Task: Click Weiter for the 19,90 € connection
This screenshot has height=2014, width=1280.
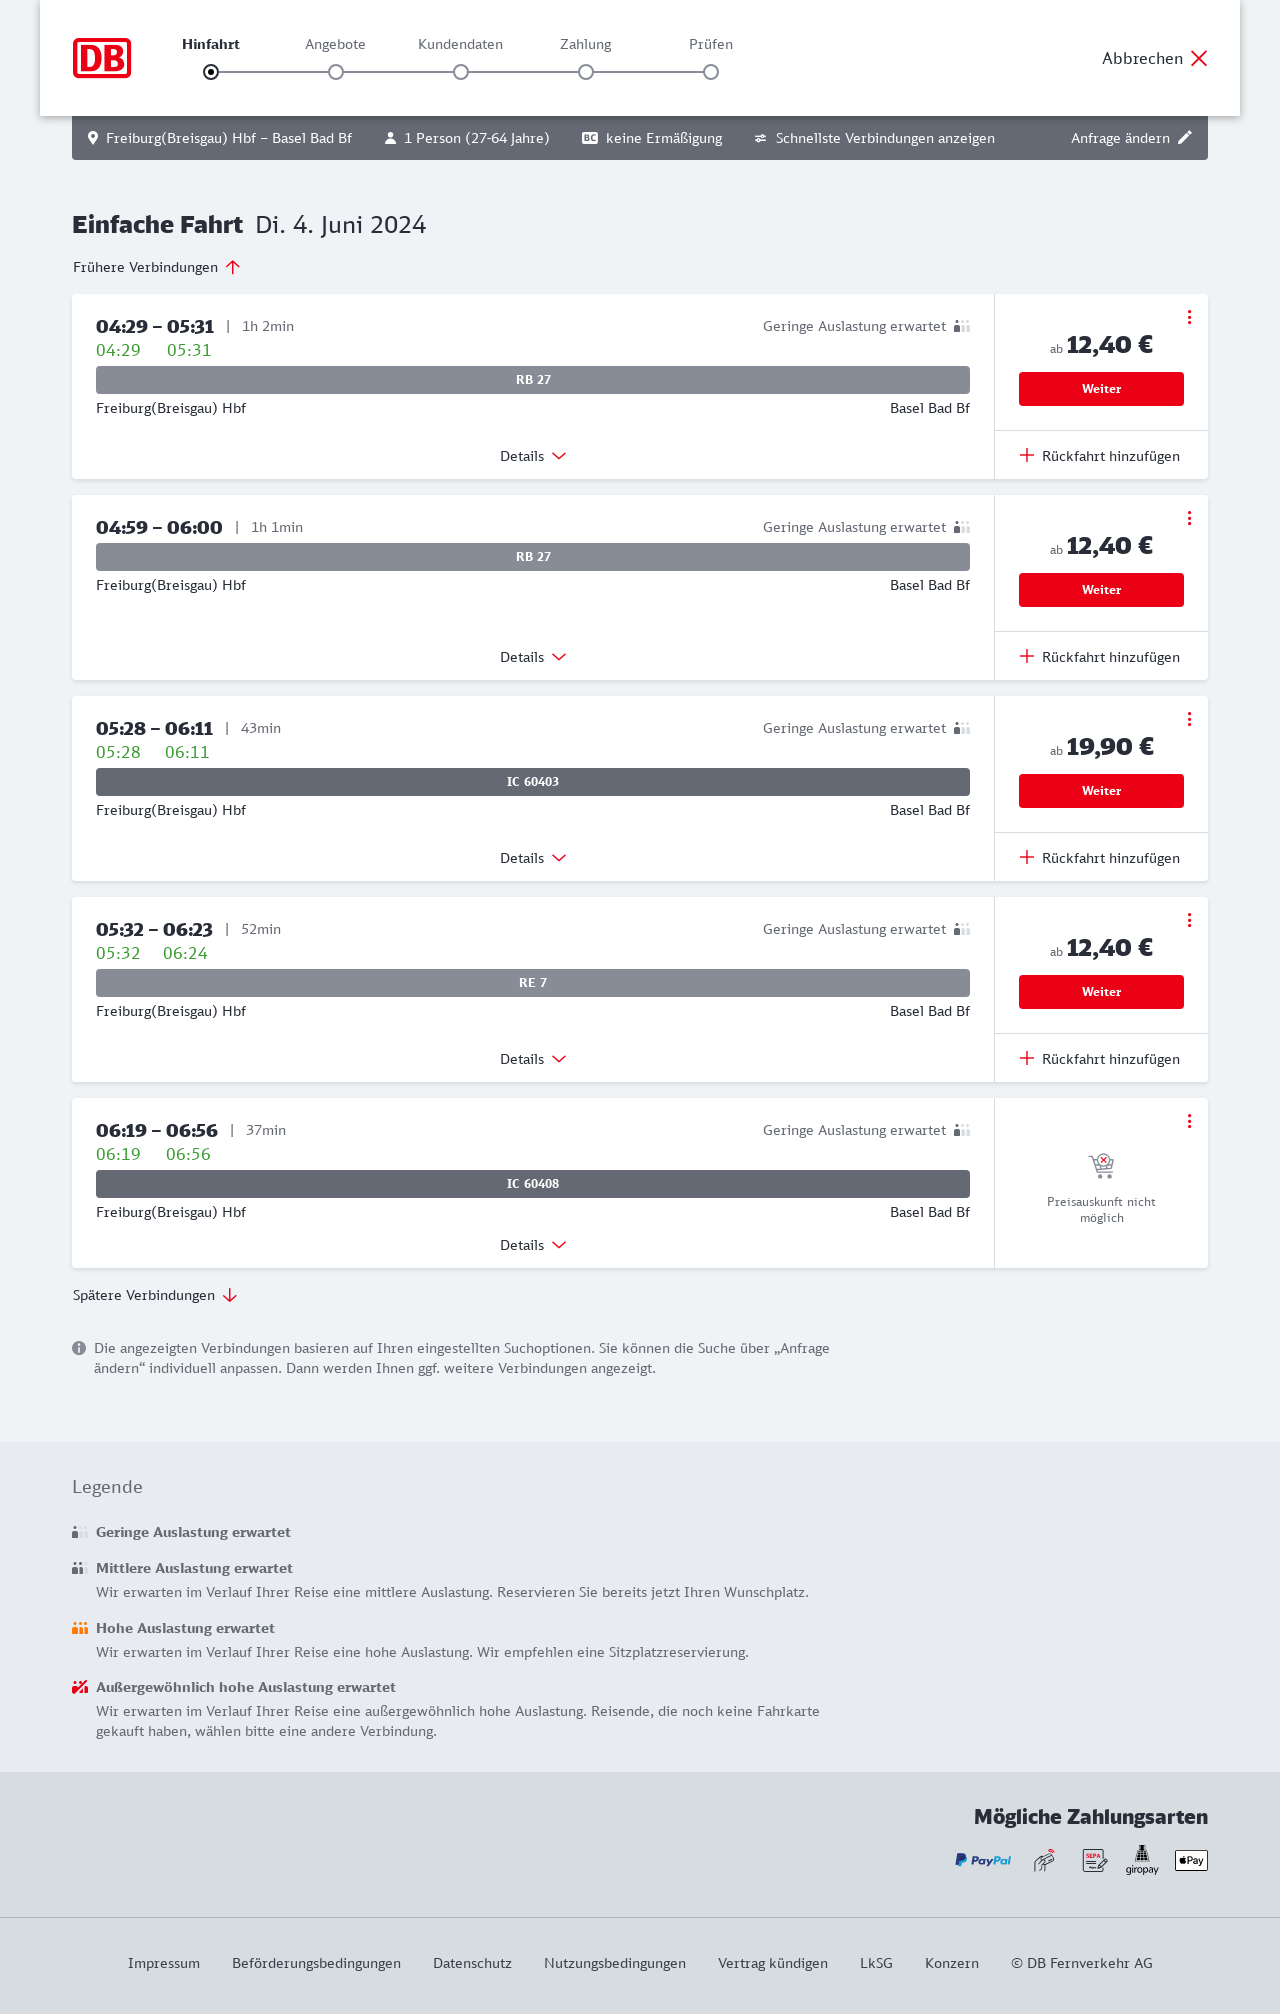Action: tap(1101, 791)
